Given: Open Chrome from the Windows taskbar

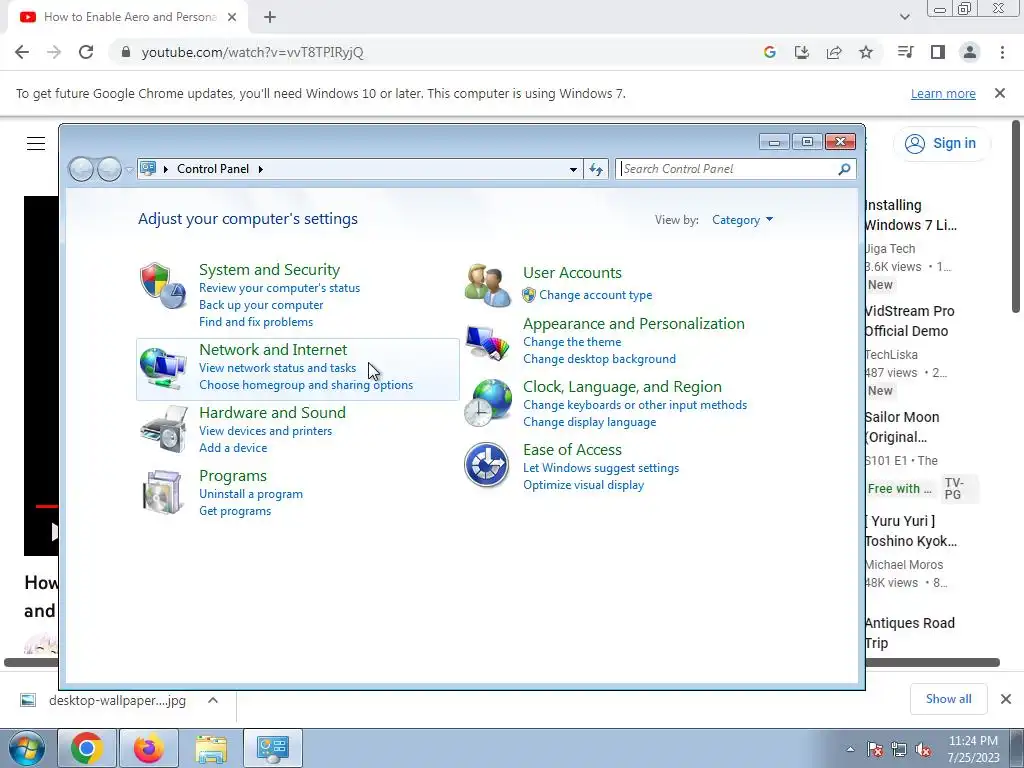Looking at the screenshot, I should coord(87,748).
